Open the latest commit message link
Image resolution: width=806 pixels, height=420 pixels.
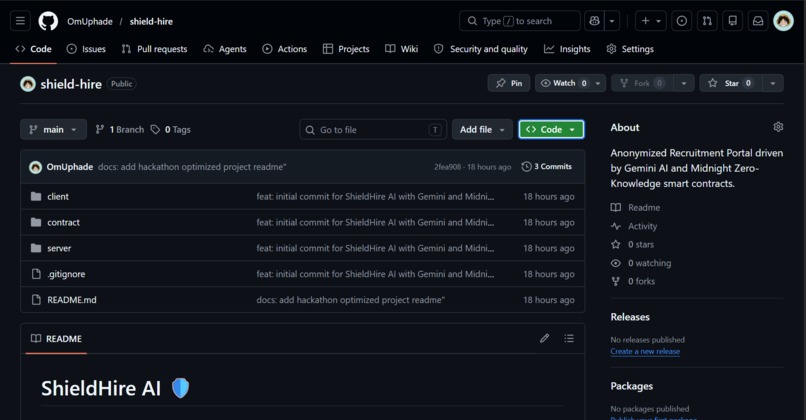[x=192, y=167]
